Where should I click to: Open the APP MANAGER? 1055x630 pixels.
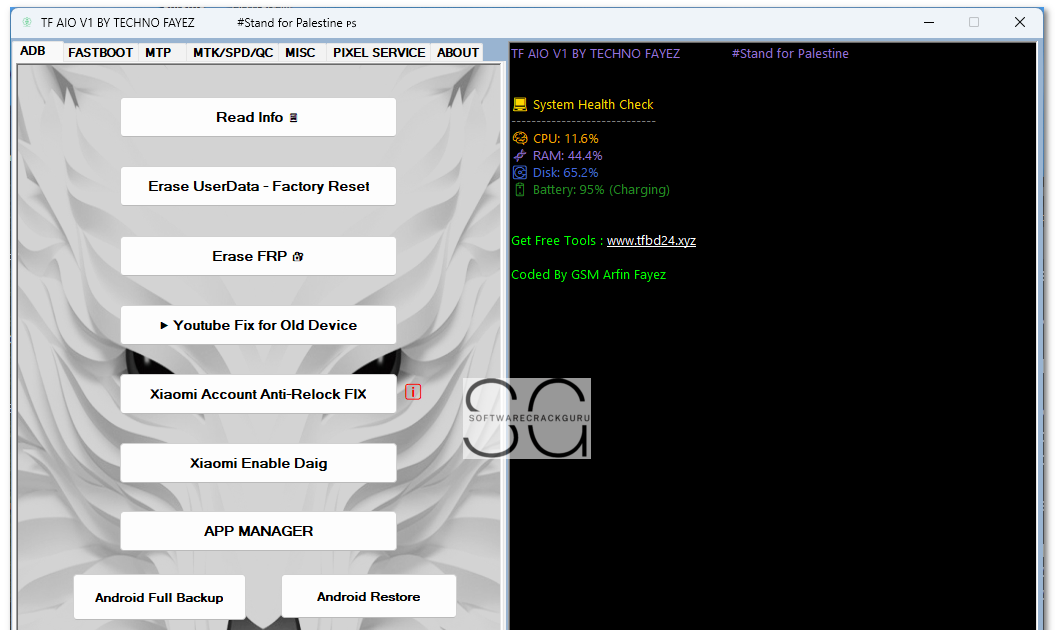coord(258,531)
